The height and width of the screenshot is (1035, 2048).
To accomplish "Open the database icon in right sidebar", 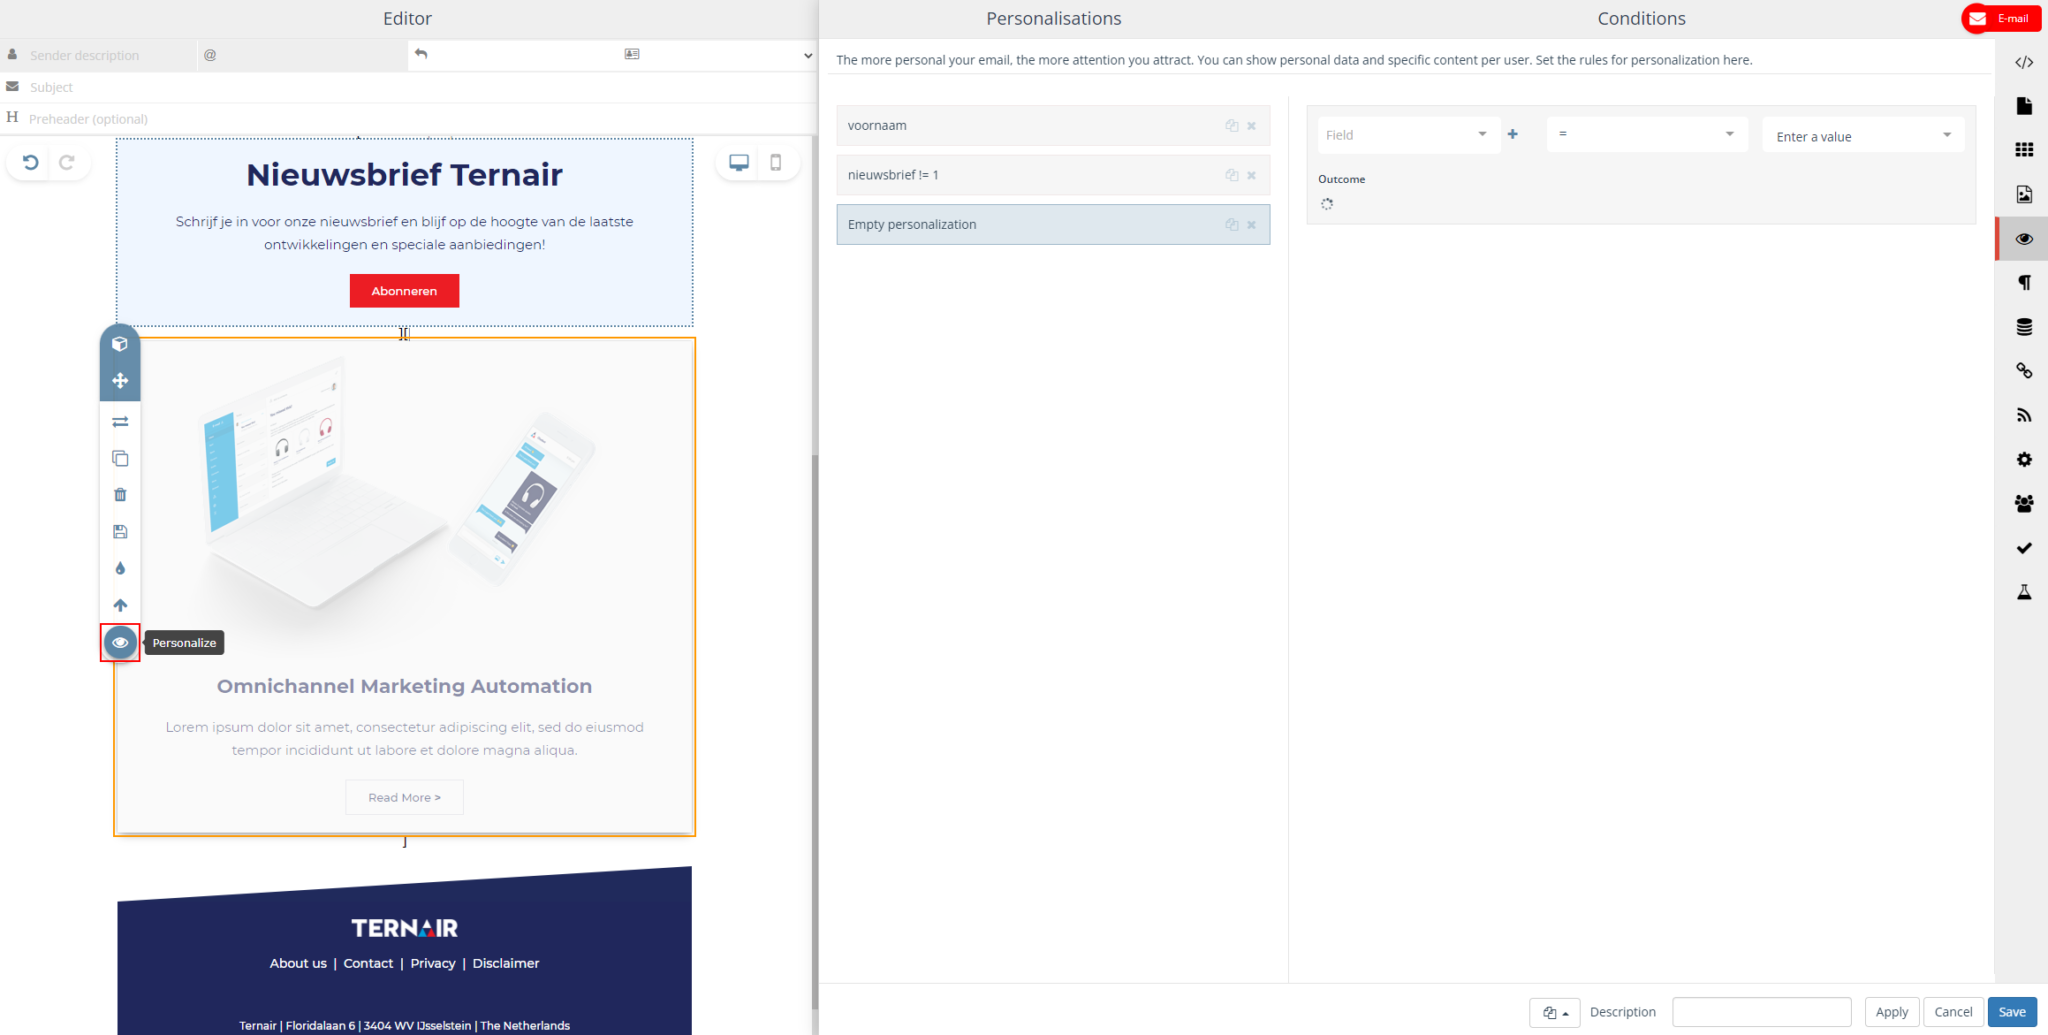I will coord(2024,327).
